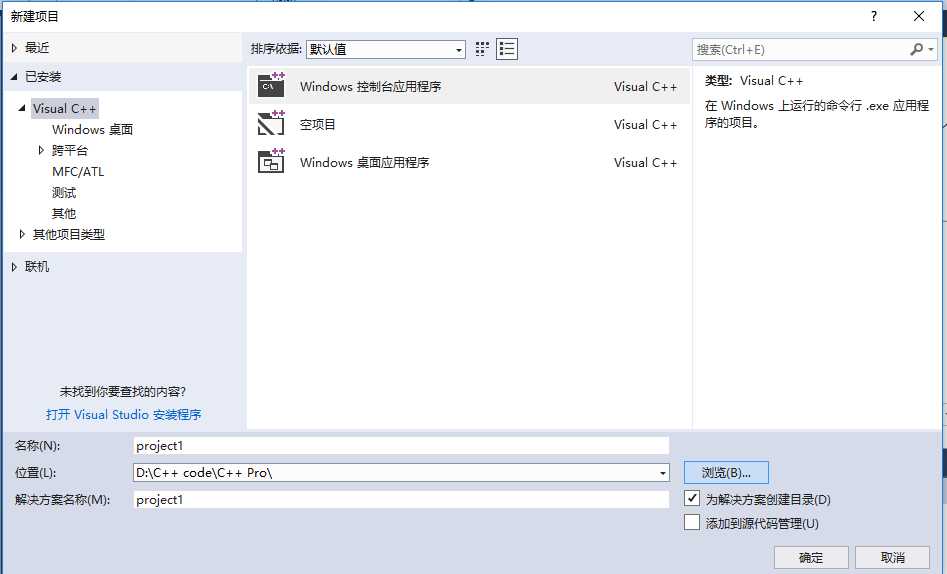Image resolution: width=947 pixels, height=574 pixels.
Task: Collapse the Visual C++ tree node
Action: click(22, 108)
